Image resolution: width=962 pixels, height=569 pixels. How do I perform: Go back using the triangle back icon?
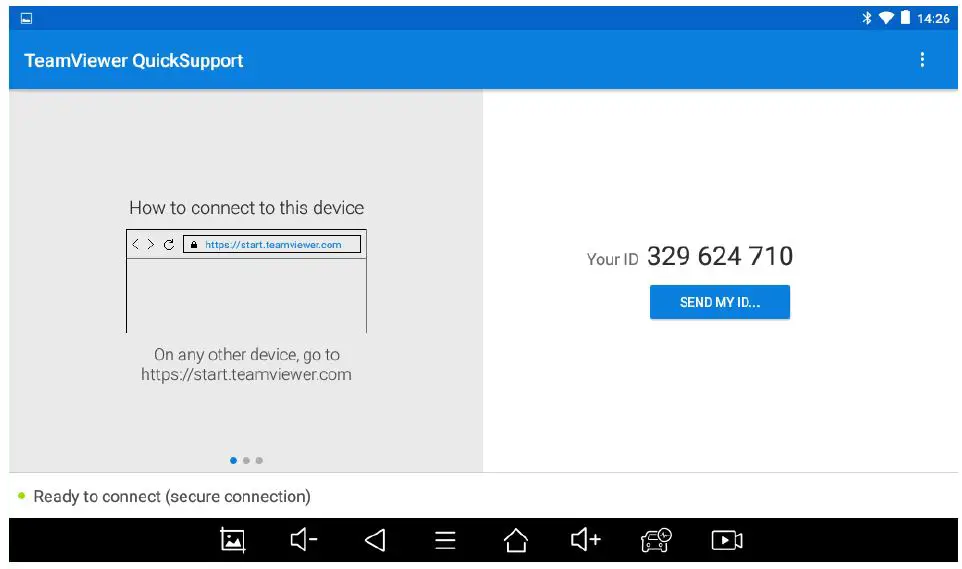point(375,540)
